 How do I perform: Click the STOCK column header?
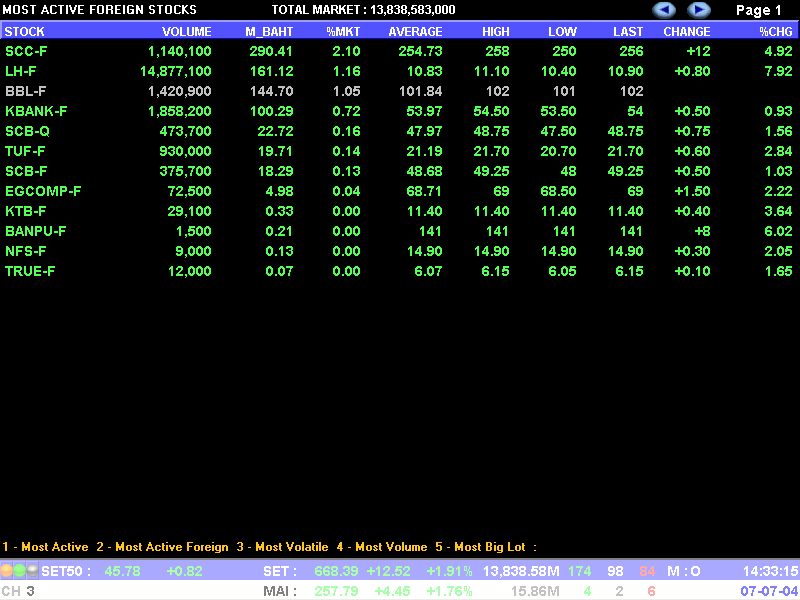[24, 32]
